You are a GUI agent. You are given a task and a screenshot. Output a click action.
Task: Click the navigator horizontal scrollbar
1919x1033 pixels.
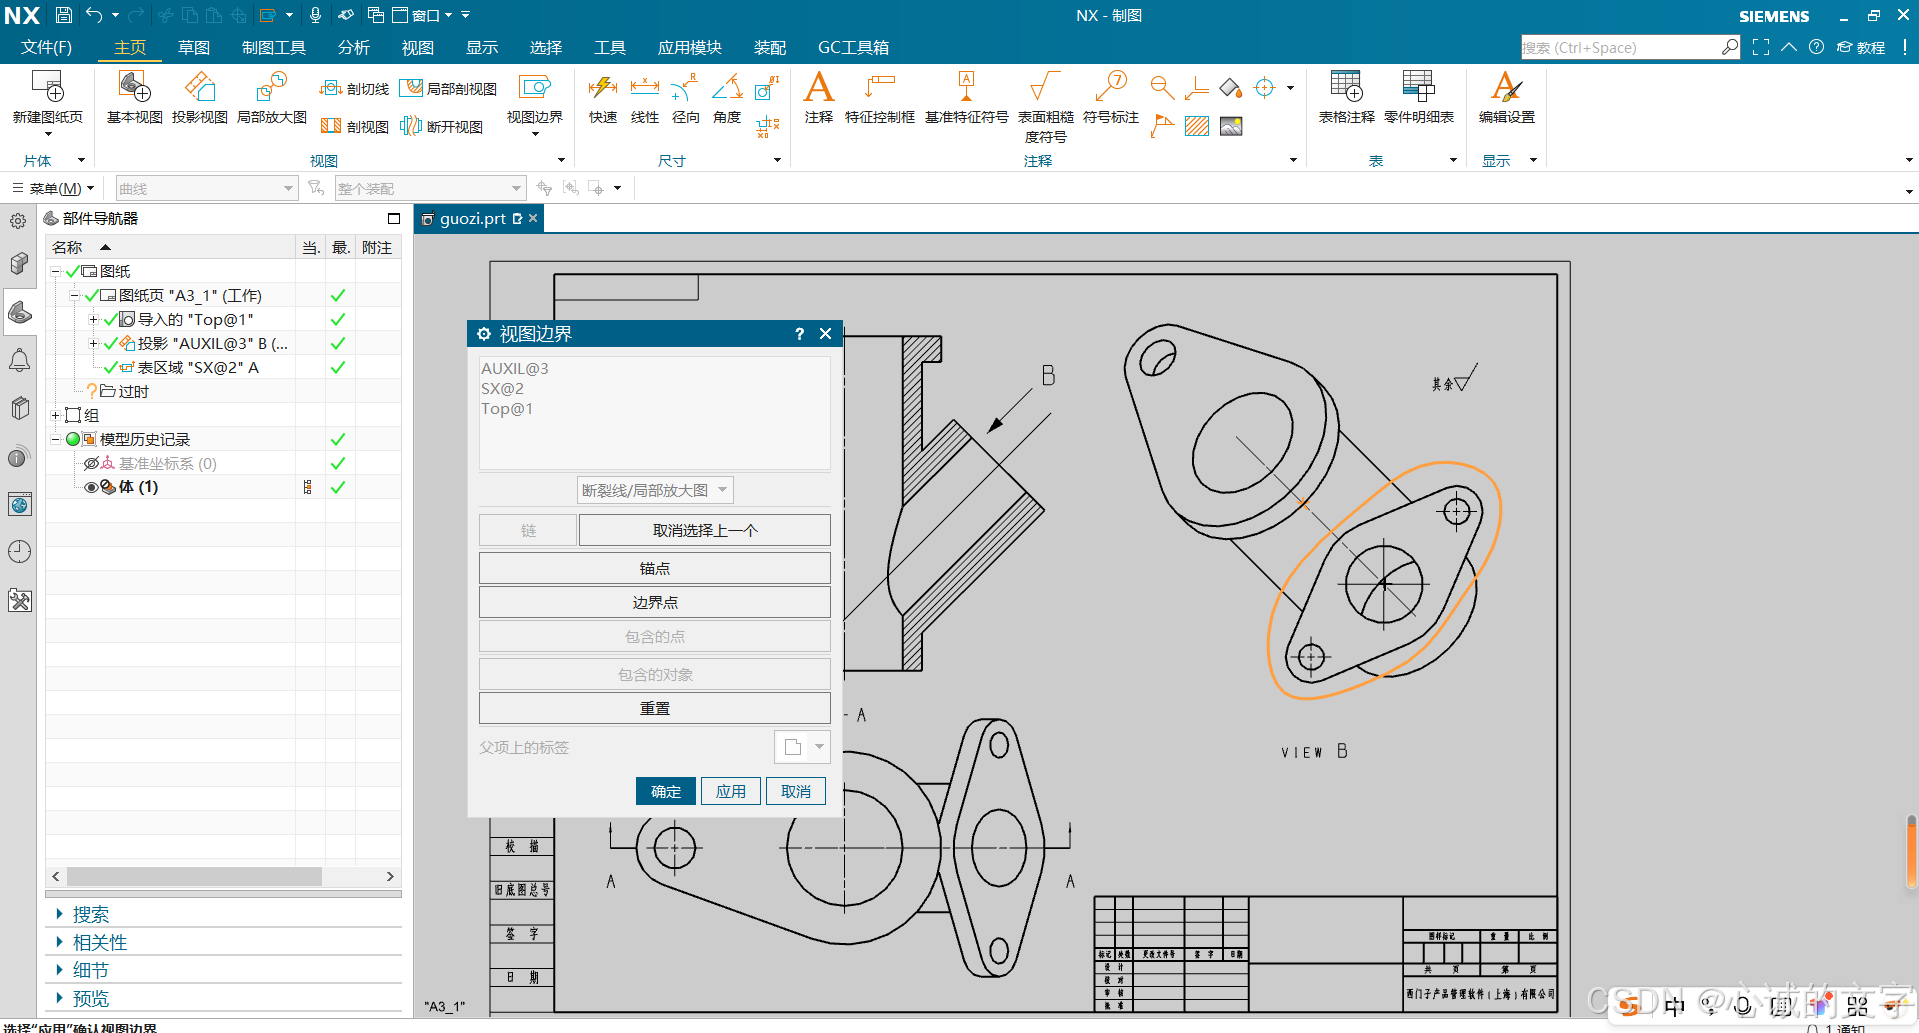coord(194,876)
